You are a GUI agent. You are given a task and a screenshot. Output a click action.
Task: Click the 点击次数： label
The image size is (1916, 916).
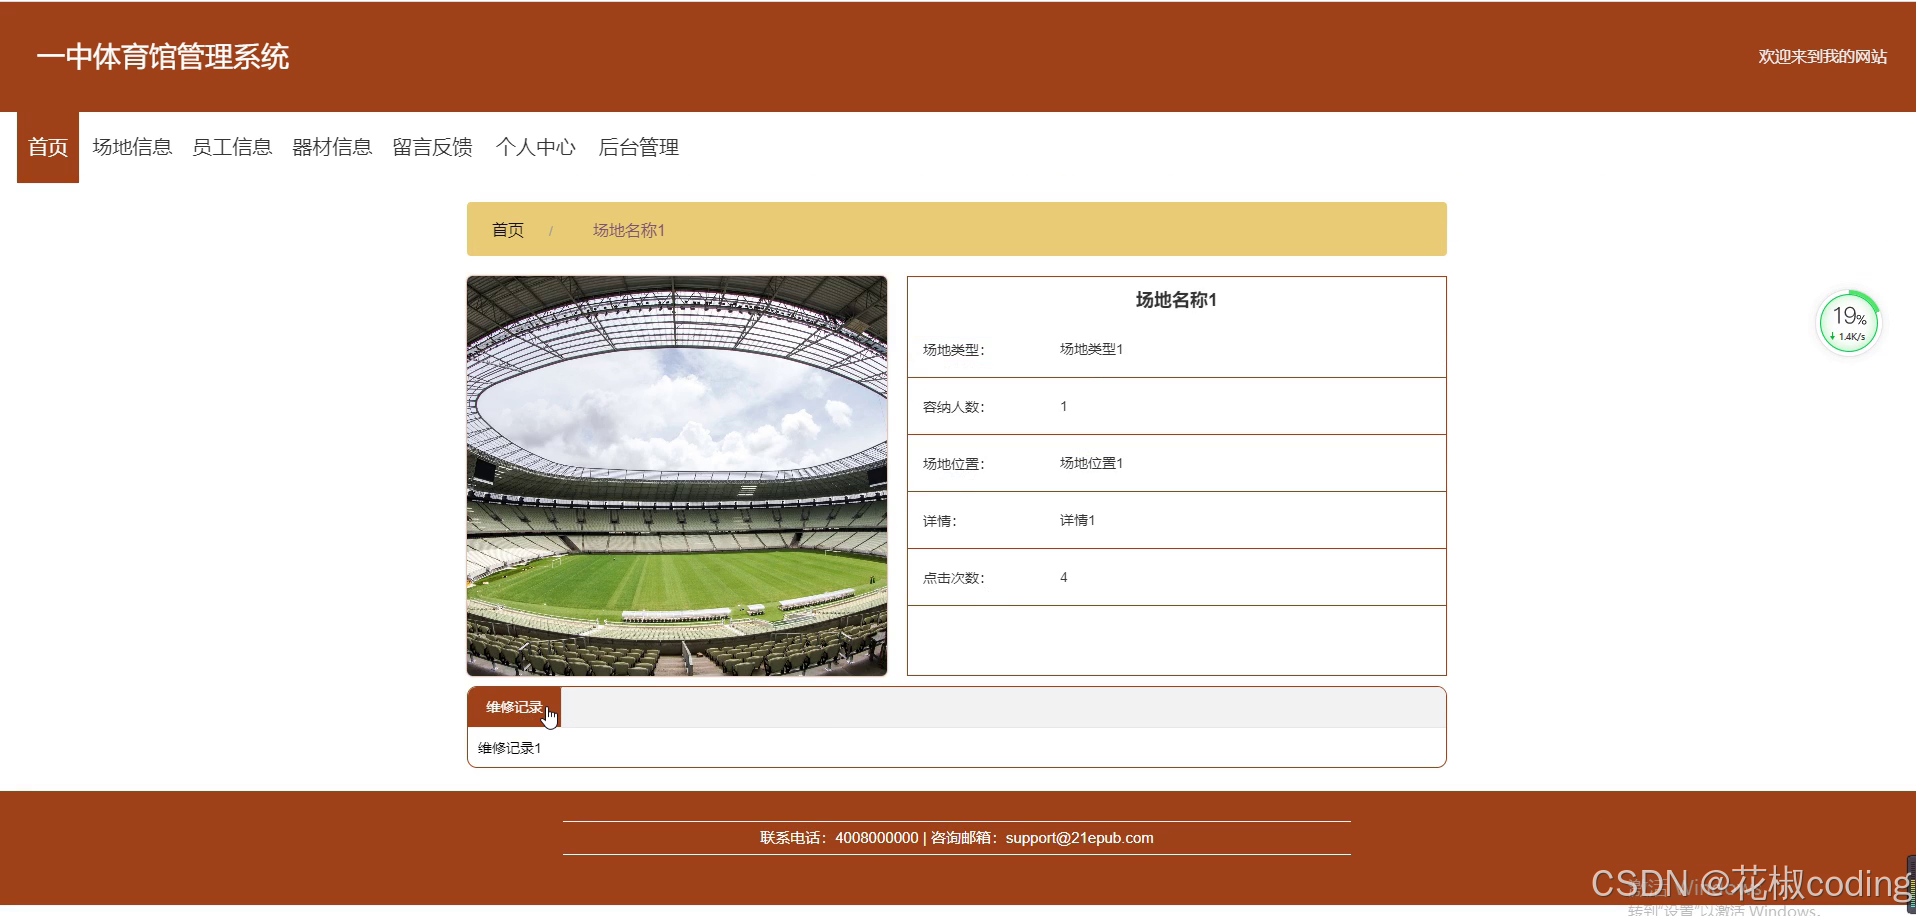954,578
